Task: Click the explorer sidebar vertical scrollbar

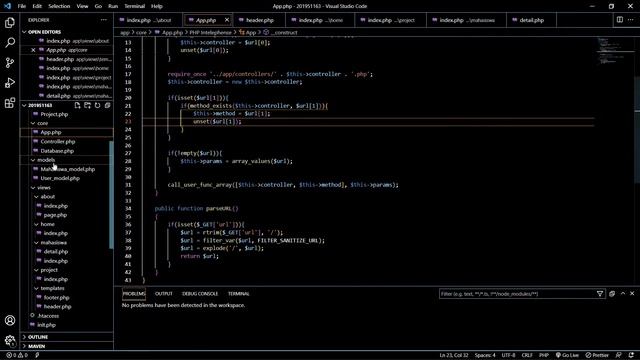Action: [111, 194]
